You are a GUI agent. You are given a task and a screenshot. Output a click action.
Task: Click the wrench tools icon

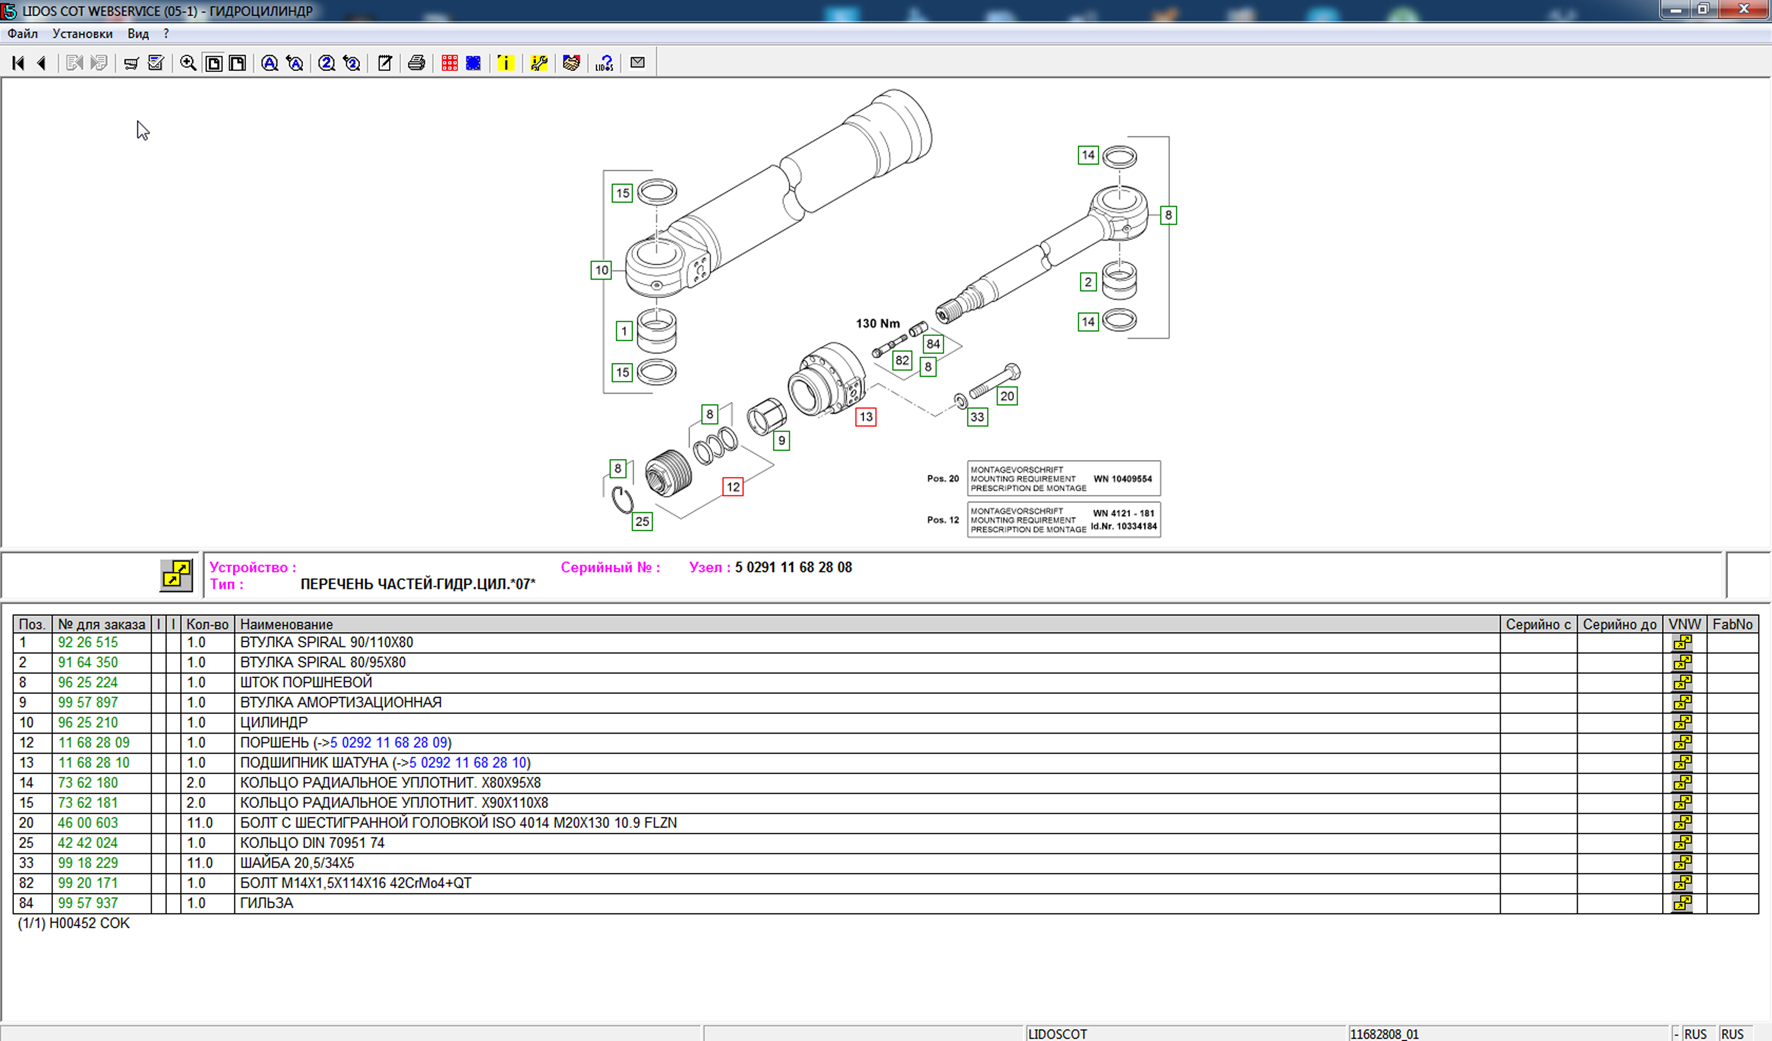point(539,63)
